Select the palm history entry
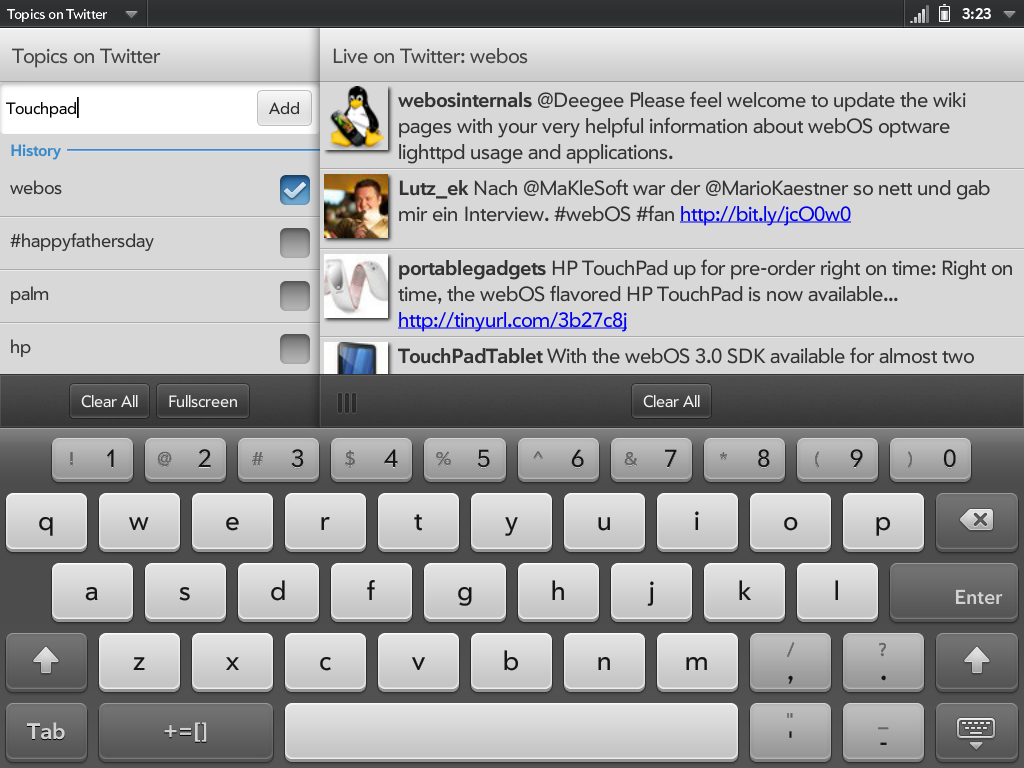 [x=29, y=294]
